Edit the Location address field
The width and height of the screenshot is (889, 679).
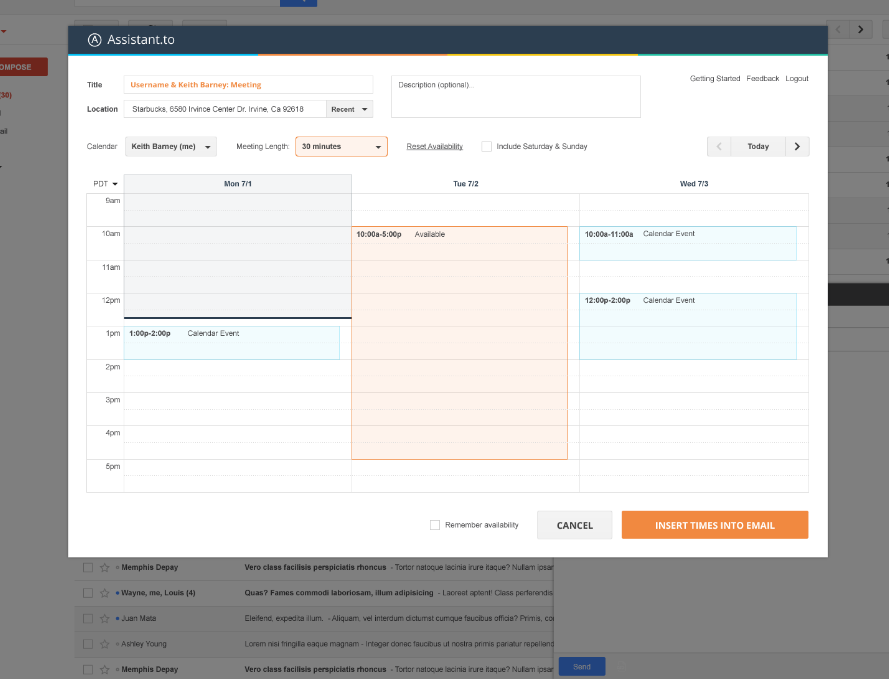coord(225,109)
